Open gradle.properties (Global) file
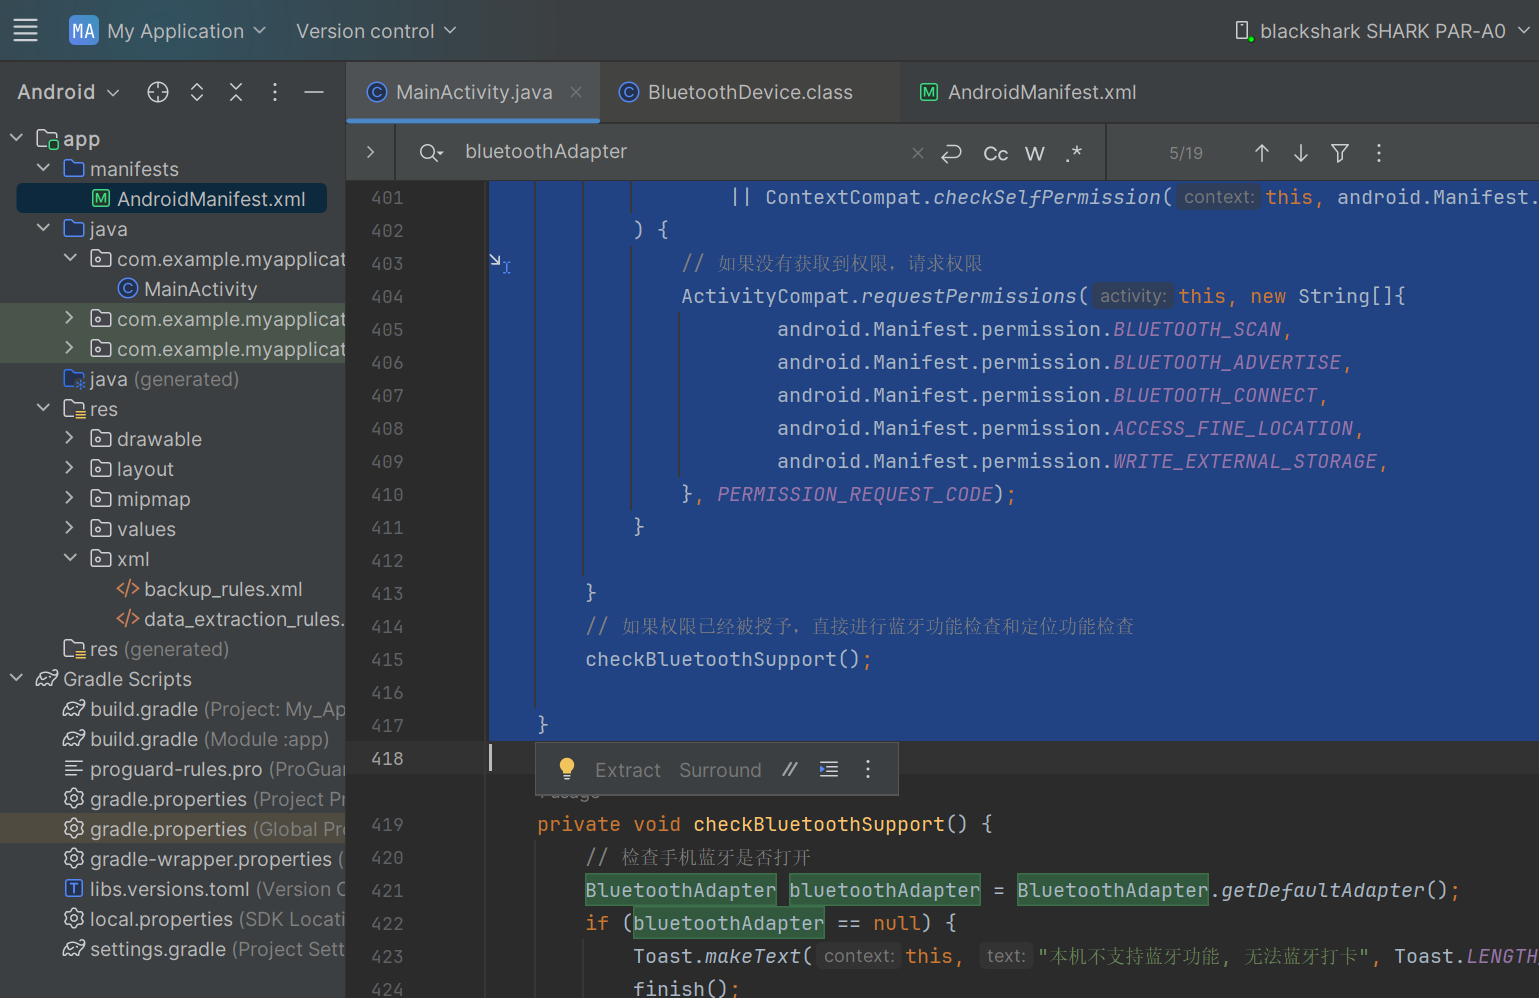Screen dimensions: 1539x998 (204, 829)
